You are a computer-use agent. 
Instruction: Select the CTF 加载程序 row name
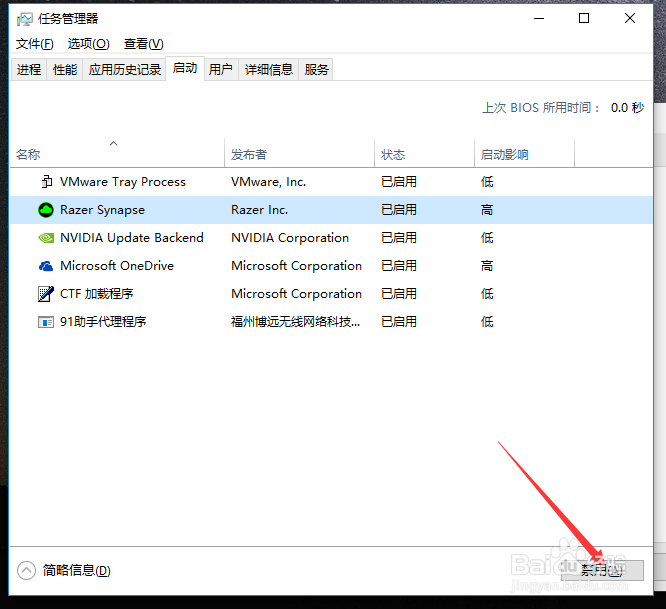pyautogui.click(x=96, y=294)
